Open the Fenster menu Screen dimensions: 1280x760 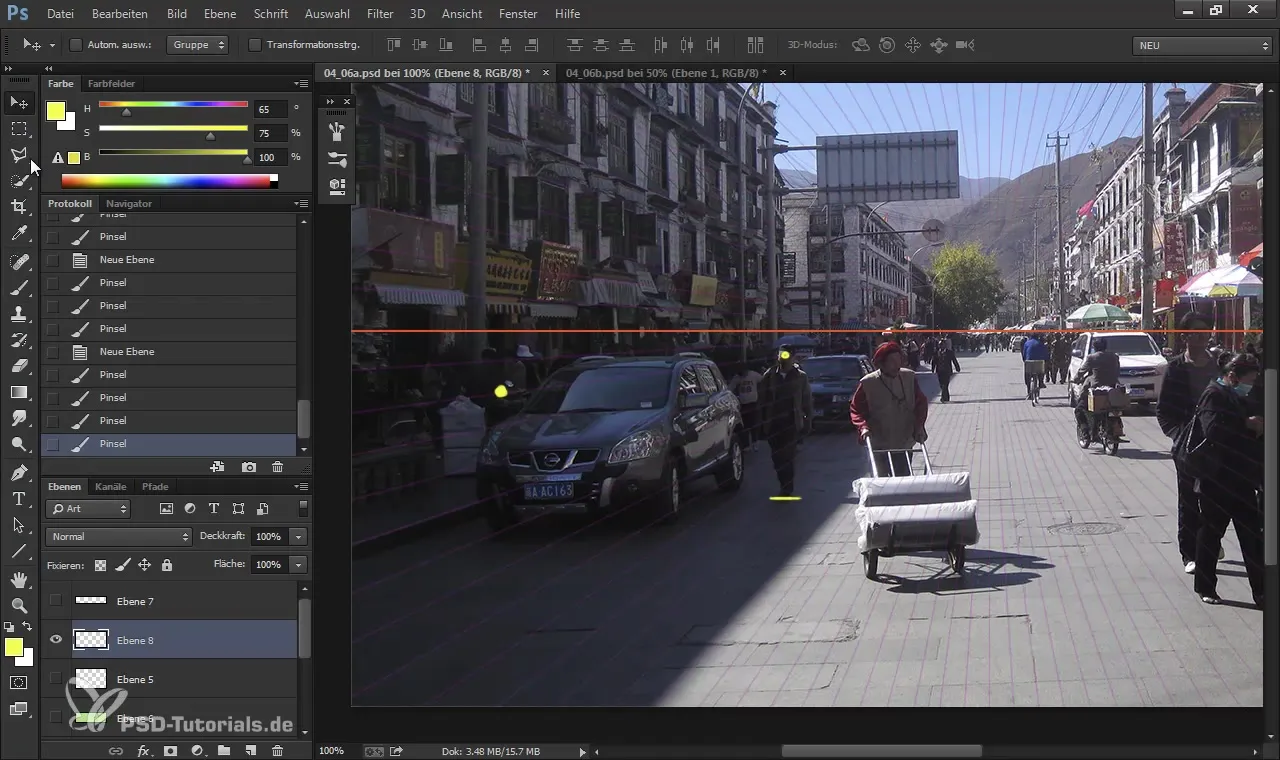[x=518, y=14]
